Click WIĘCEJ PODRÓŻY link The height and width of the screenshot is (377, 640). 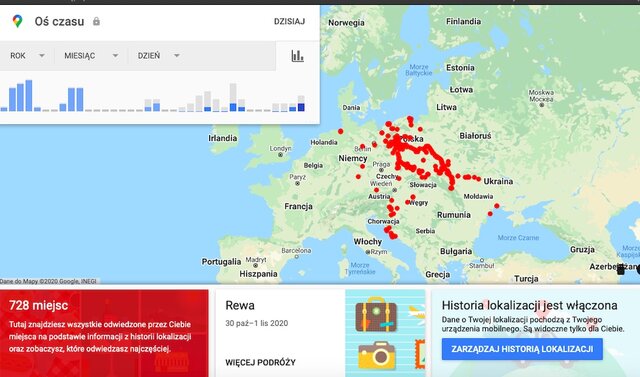[x=260, y=362]
